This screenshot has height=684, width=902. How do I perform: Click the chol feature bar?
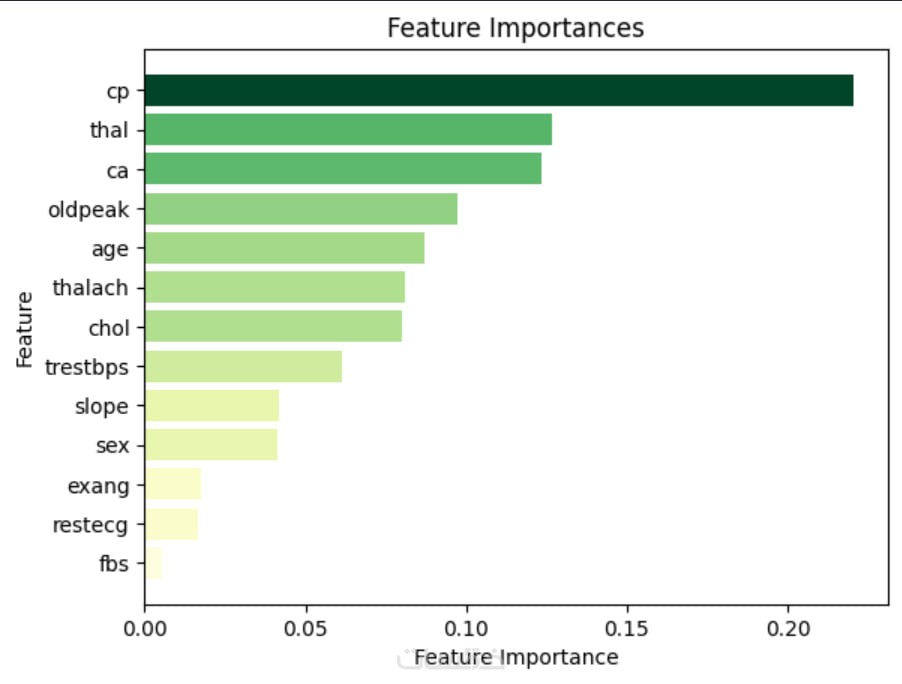[x=273, y=327]
